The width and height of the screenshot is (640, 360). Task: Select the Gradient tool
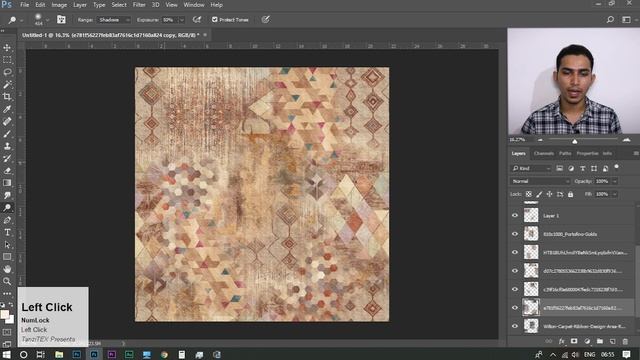(x=7, y=183)
